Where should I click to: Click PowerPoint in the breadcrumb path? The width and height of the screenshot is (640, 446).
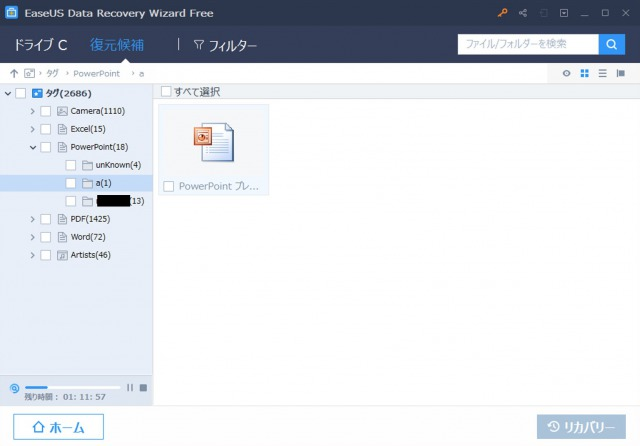tap(96, 73)
